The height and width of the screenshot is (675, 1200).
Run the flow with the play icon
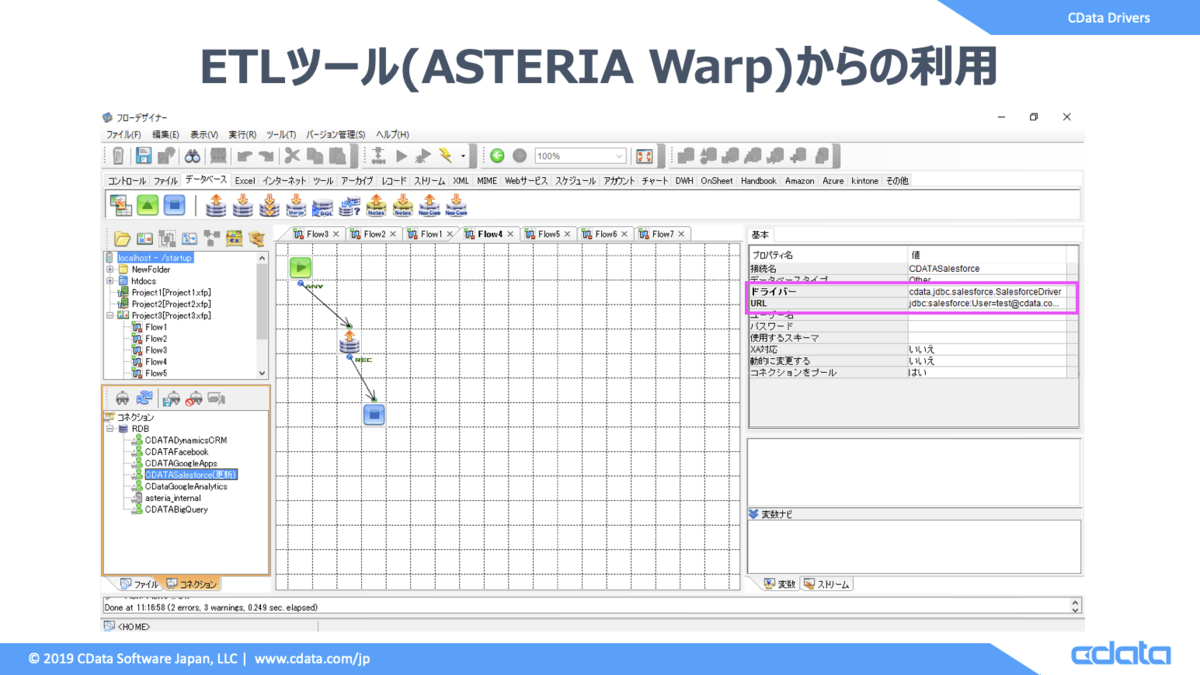(402, 156)
